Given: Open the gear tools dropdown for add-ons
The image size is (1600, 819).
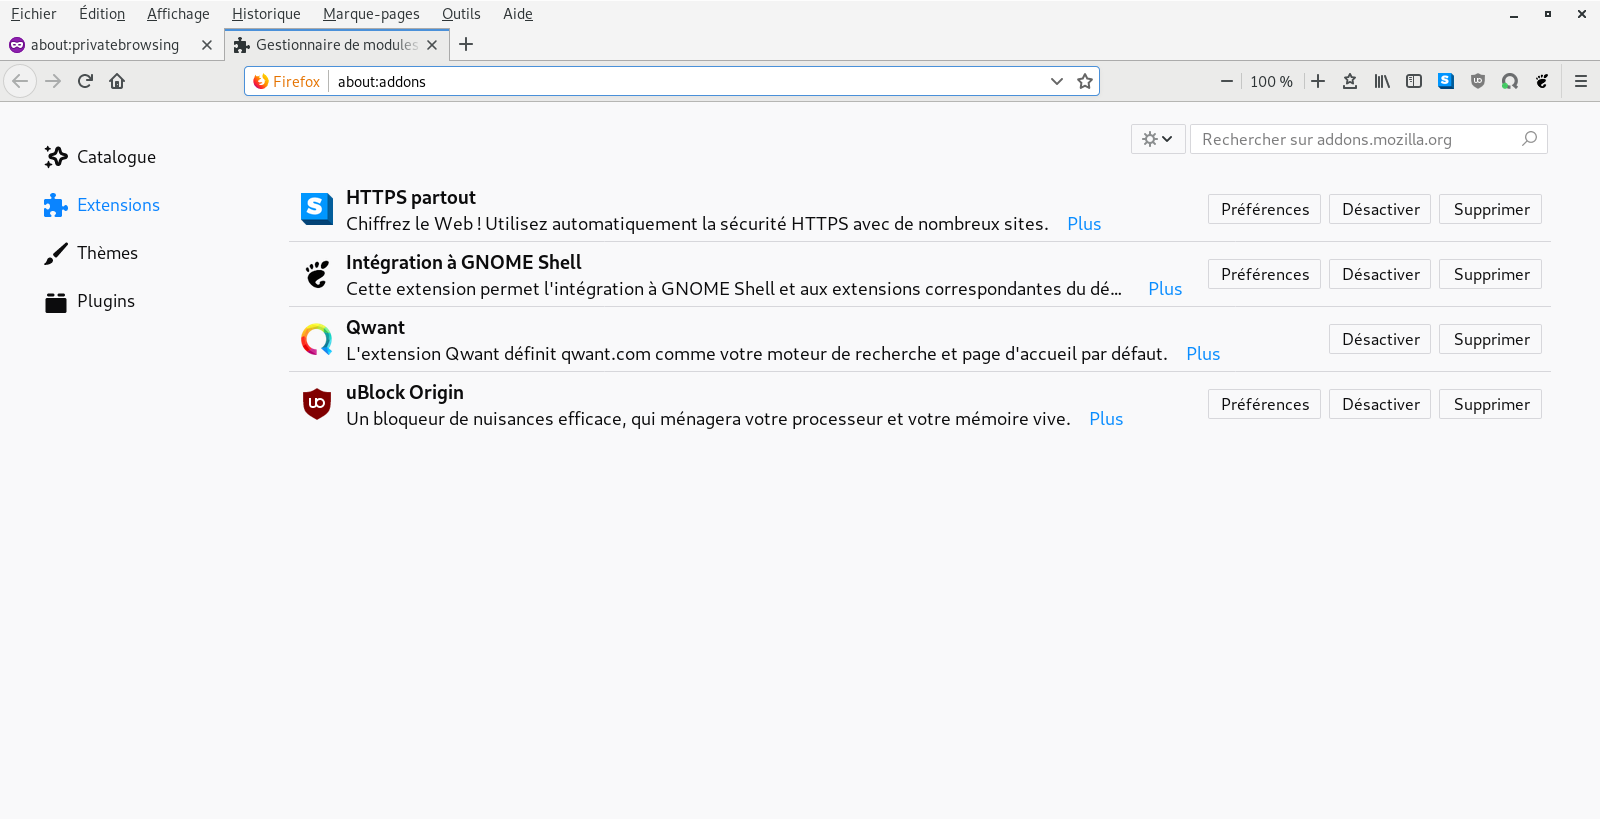Looking at the screenshot, I should [x=1158, y=139].
